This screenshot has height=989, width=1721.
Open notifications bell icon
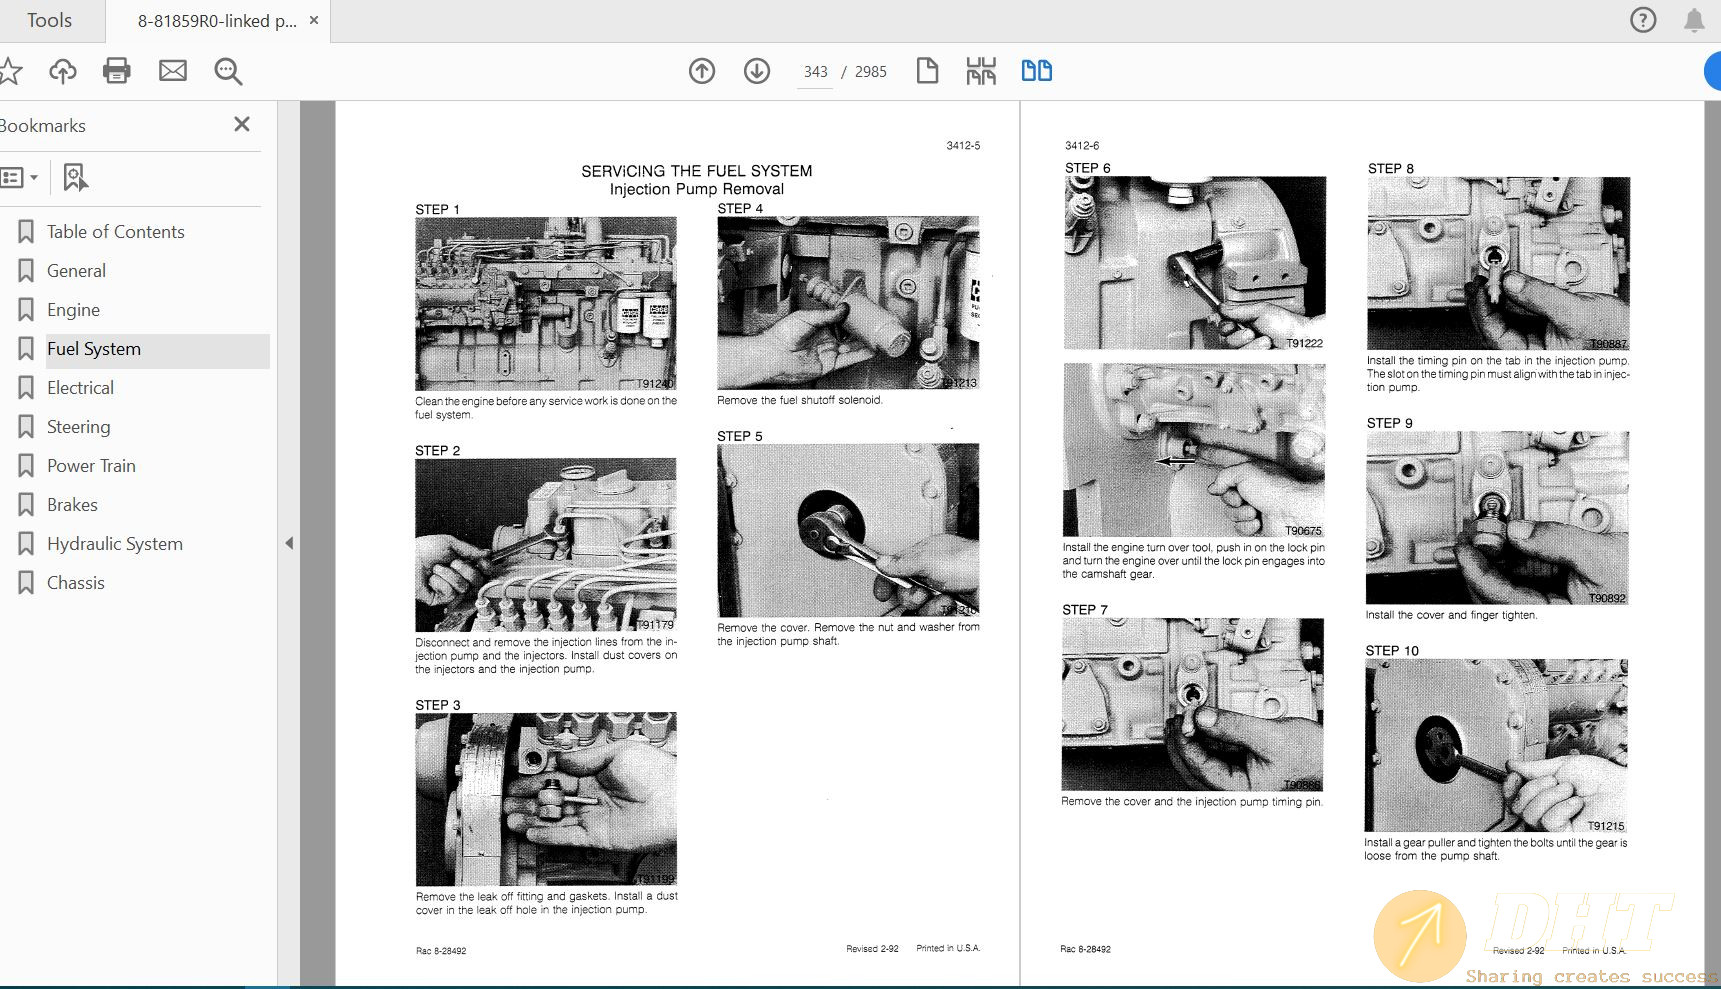[1694, 20]
